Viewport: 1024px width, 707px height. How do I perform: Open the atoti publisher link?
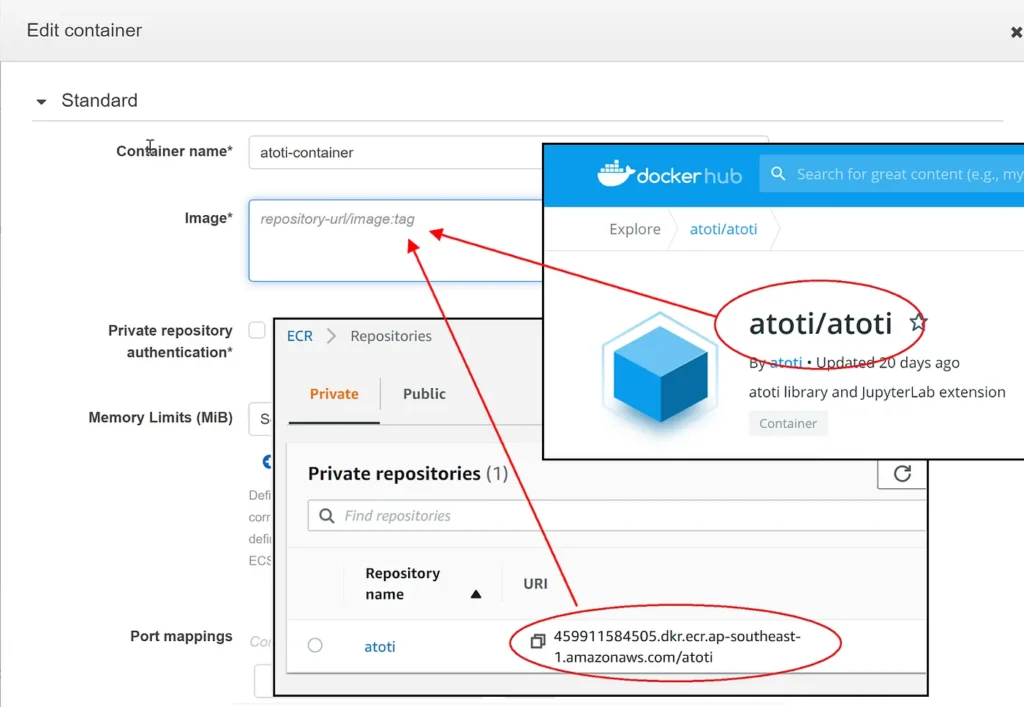point(786,362)
